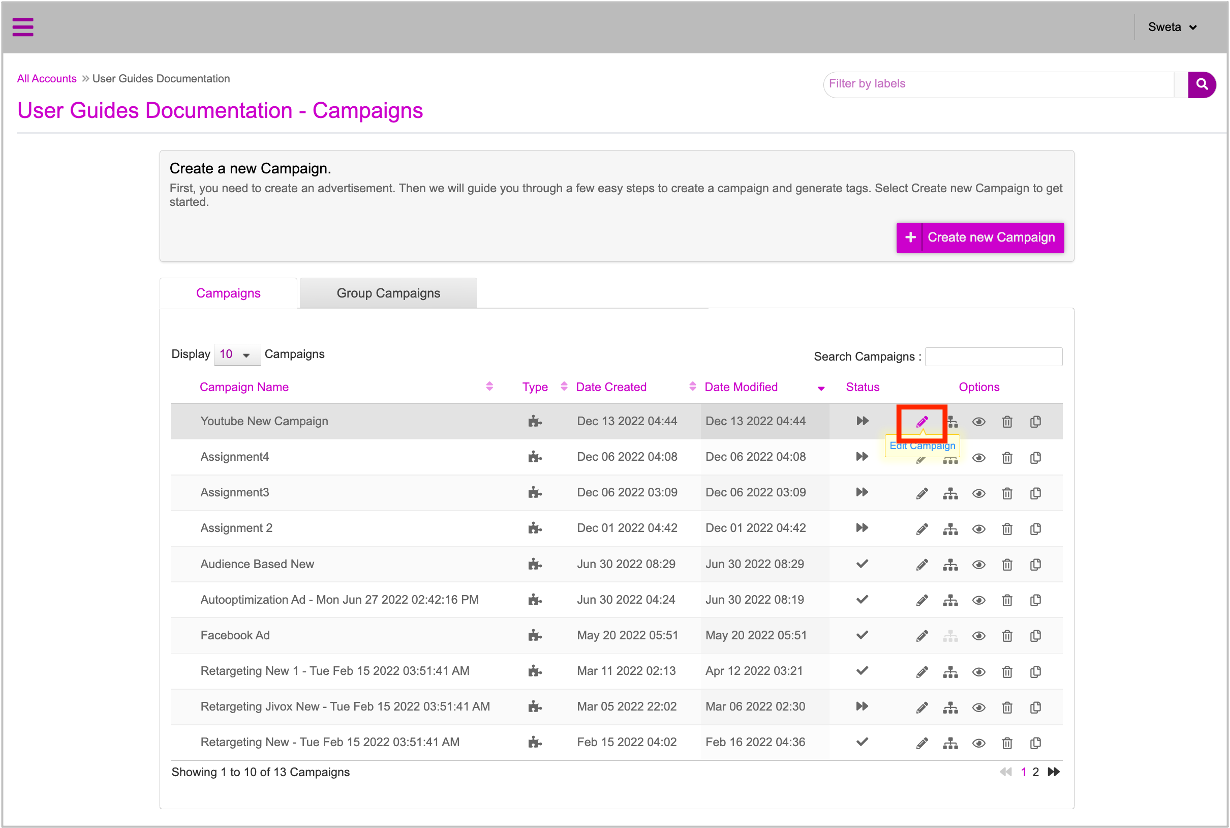
Task: Click the eye icon for Assignment4
Action: point(979,458)
